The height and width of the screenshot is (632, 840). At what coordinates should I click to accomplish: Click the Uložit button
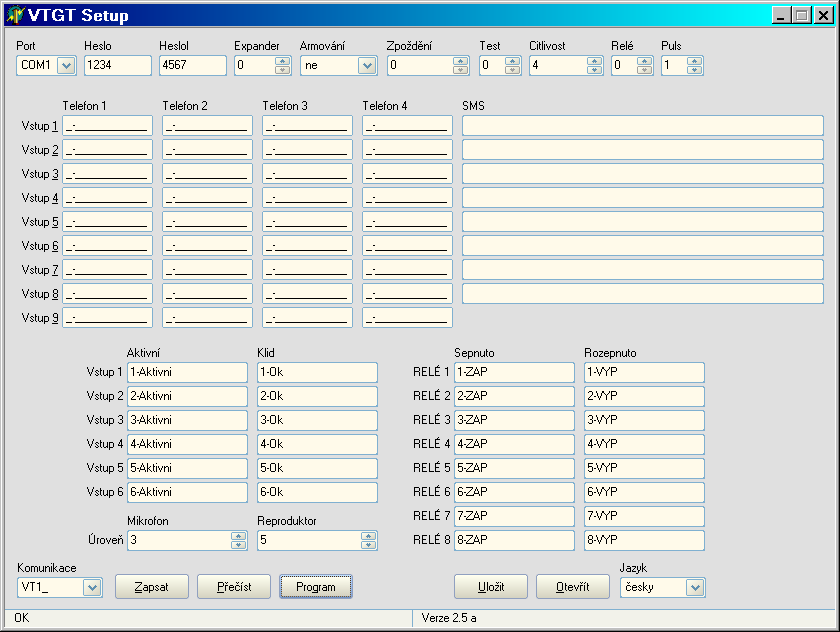coord(491,587)
